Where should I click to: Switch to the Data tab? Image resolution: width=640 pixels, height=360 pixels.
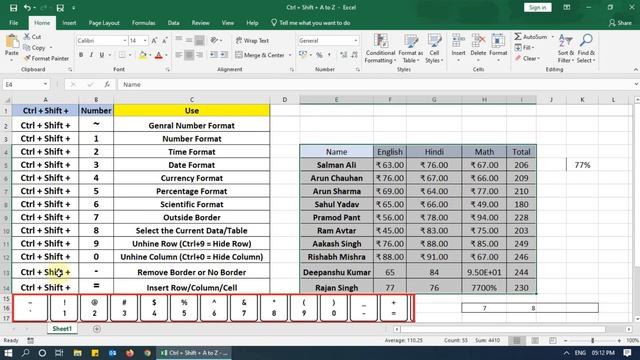(x=173, y=23)
